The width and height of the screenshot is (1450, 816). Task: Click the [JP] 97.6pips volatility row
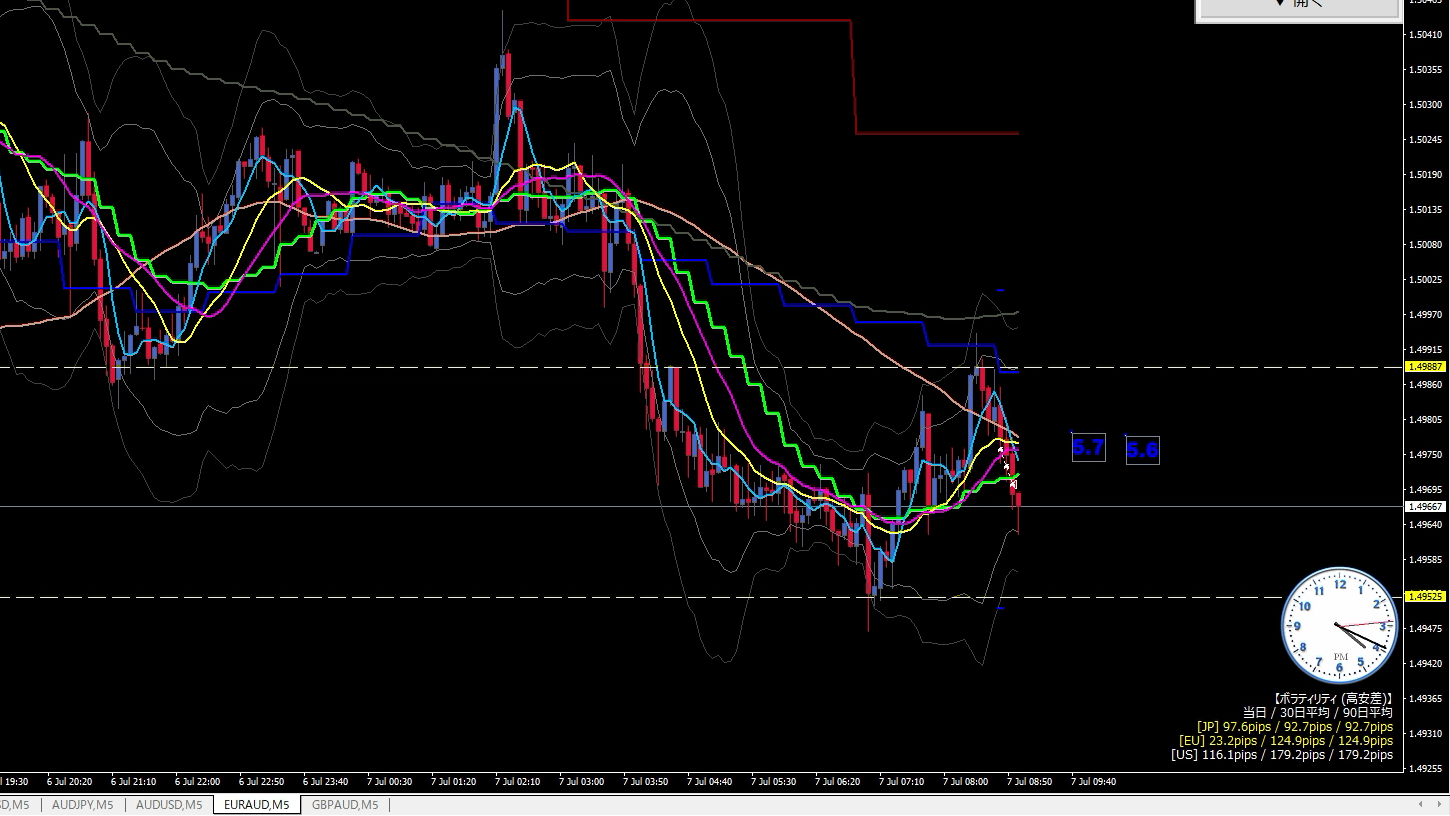click(1294, 727)
